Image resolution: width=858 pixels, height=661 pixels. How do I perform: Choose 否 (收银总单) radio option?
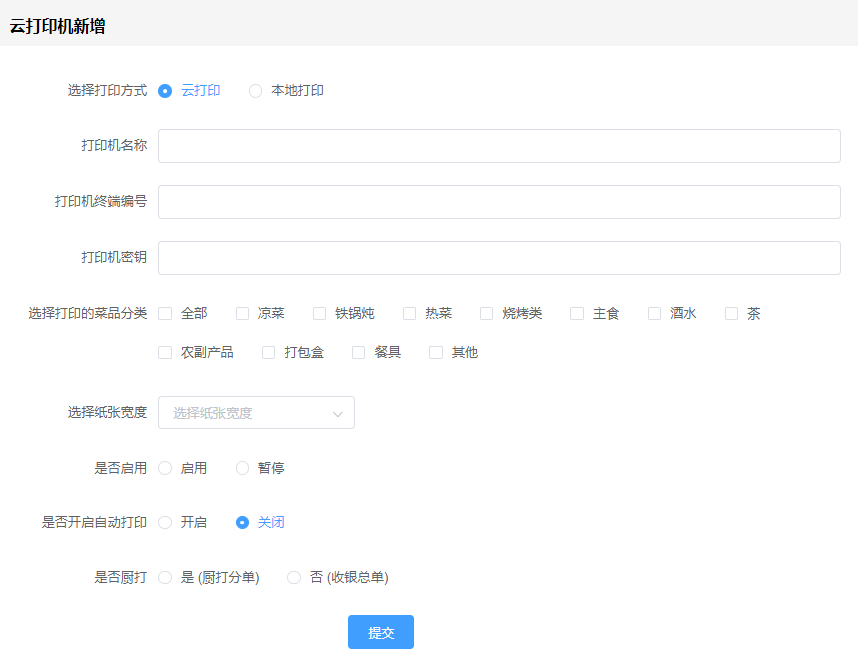click(x=294, y=578)
